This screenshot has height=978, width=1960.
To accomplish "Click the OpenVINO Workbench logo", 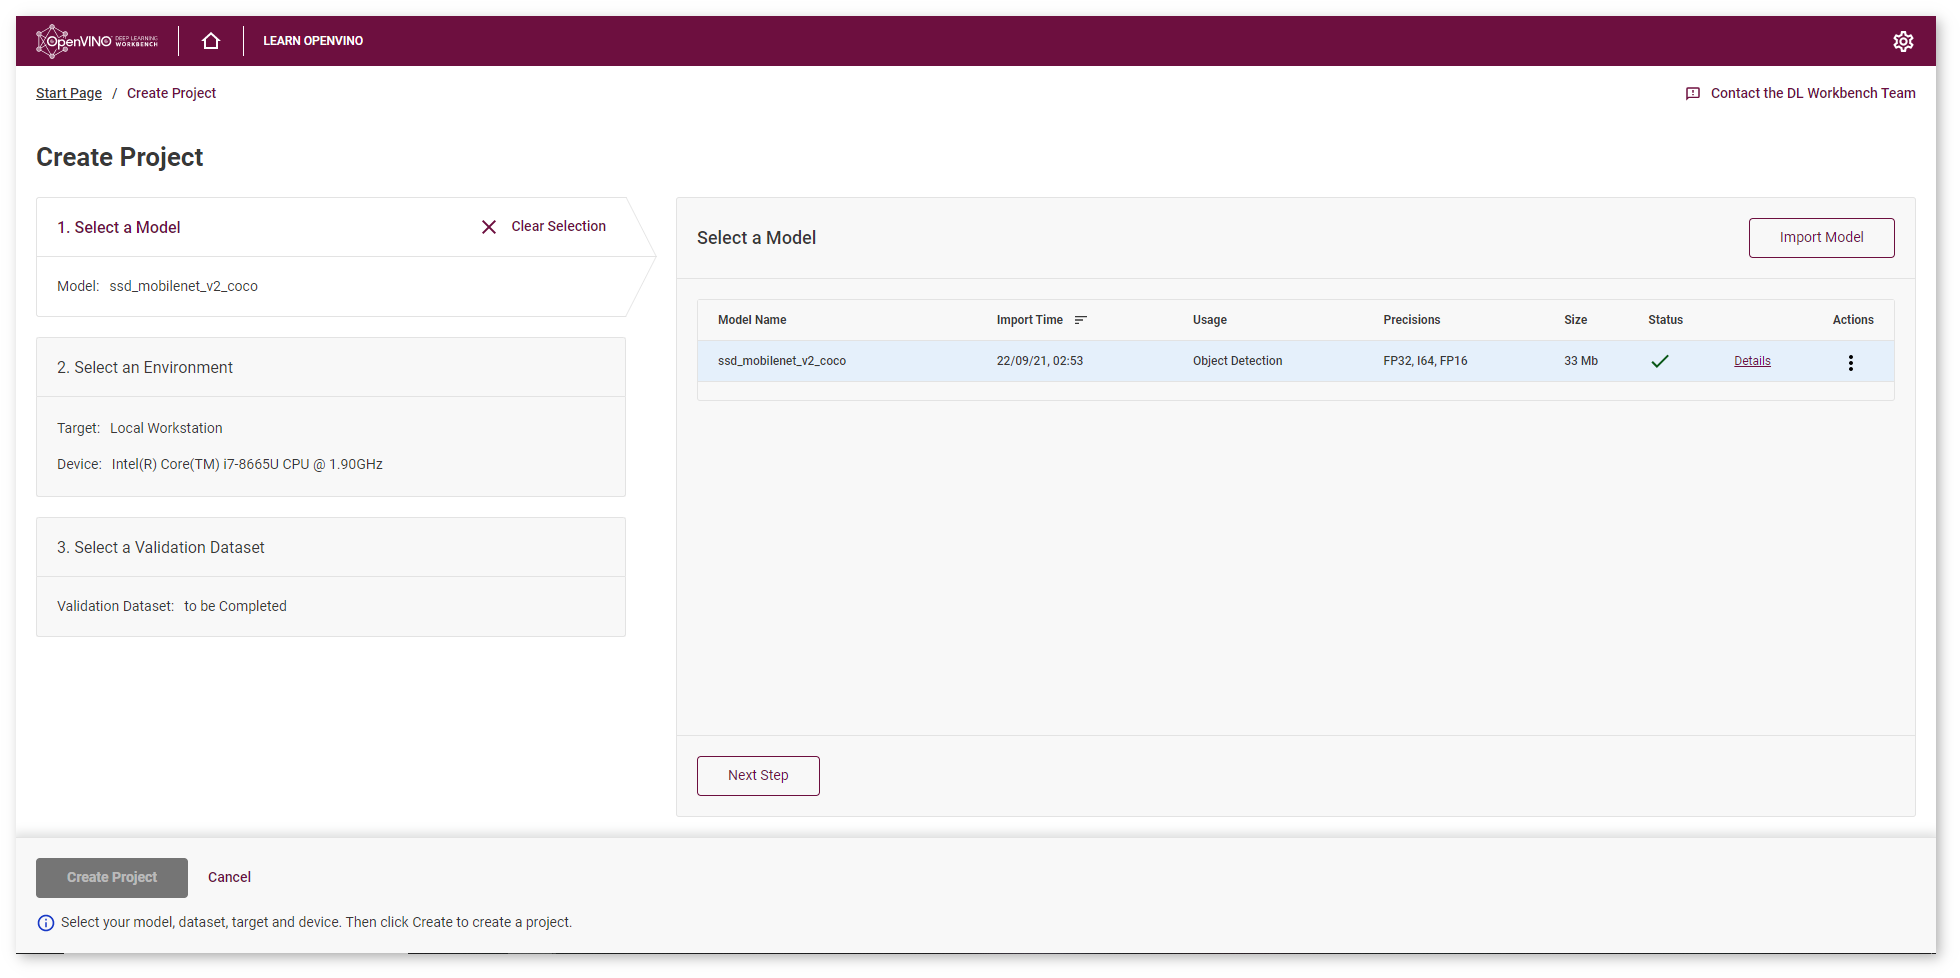I will pos(97,41).
